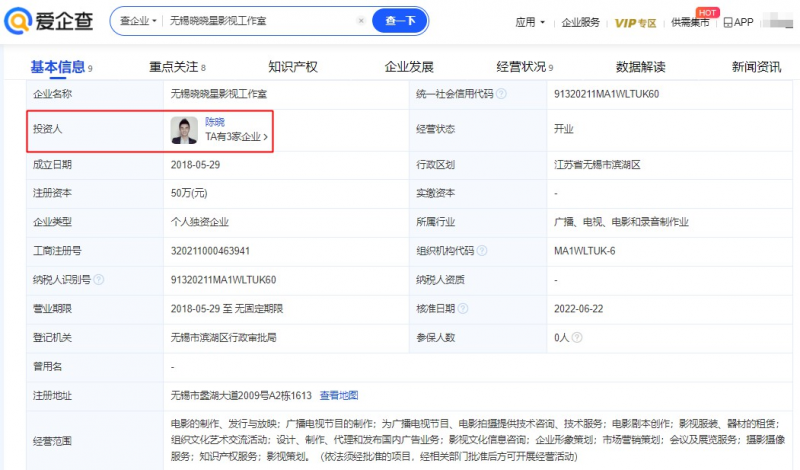800x470 pixels.
Task: Click investor 陈晓's avatar photo
Action: (x=184, y=130)
